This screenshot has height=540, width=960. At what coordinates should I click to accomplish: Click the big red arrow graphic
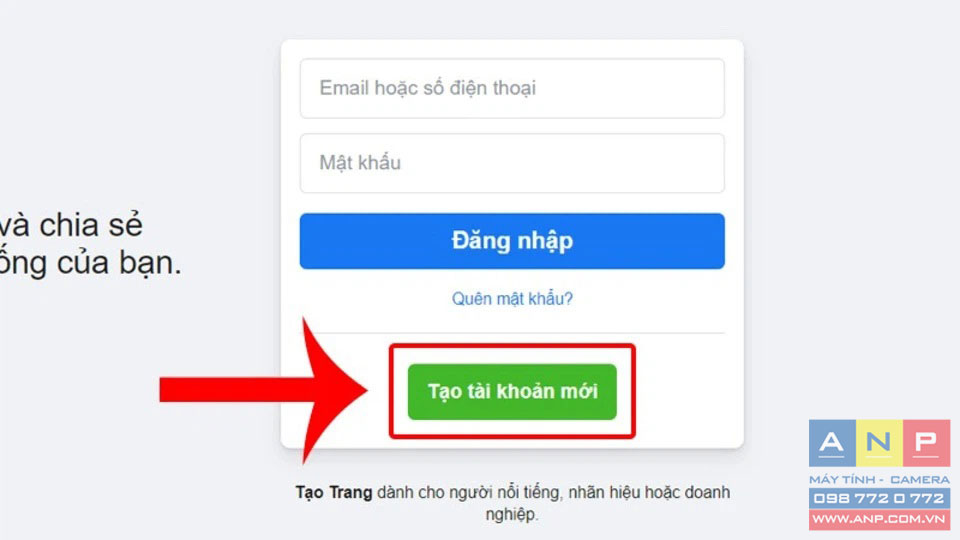point(263,390)
